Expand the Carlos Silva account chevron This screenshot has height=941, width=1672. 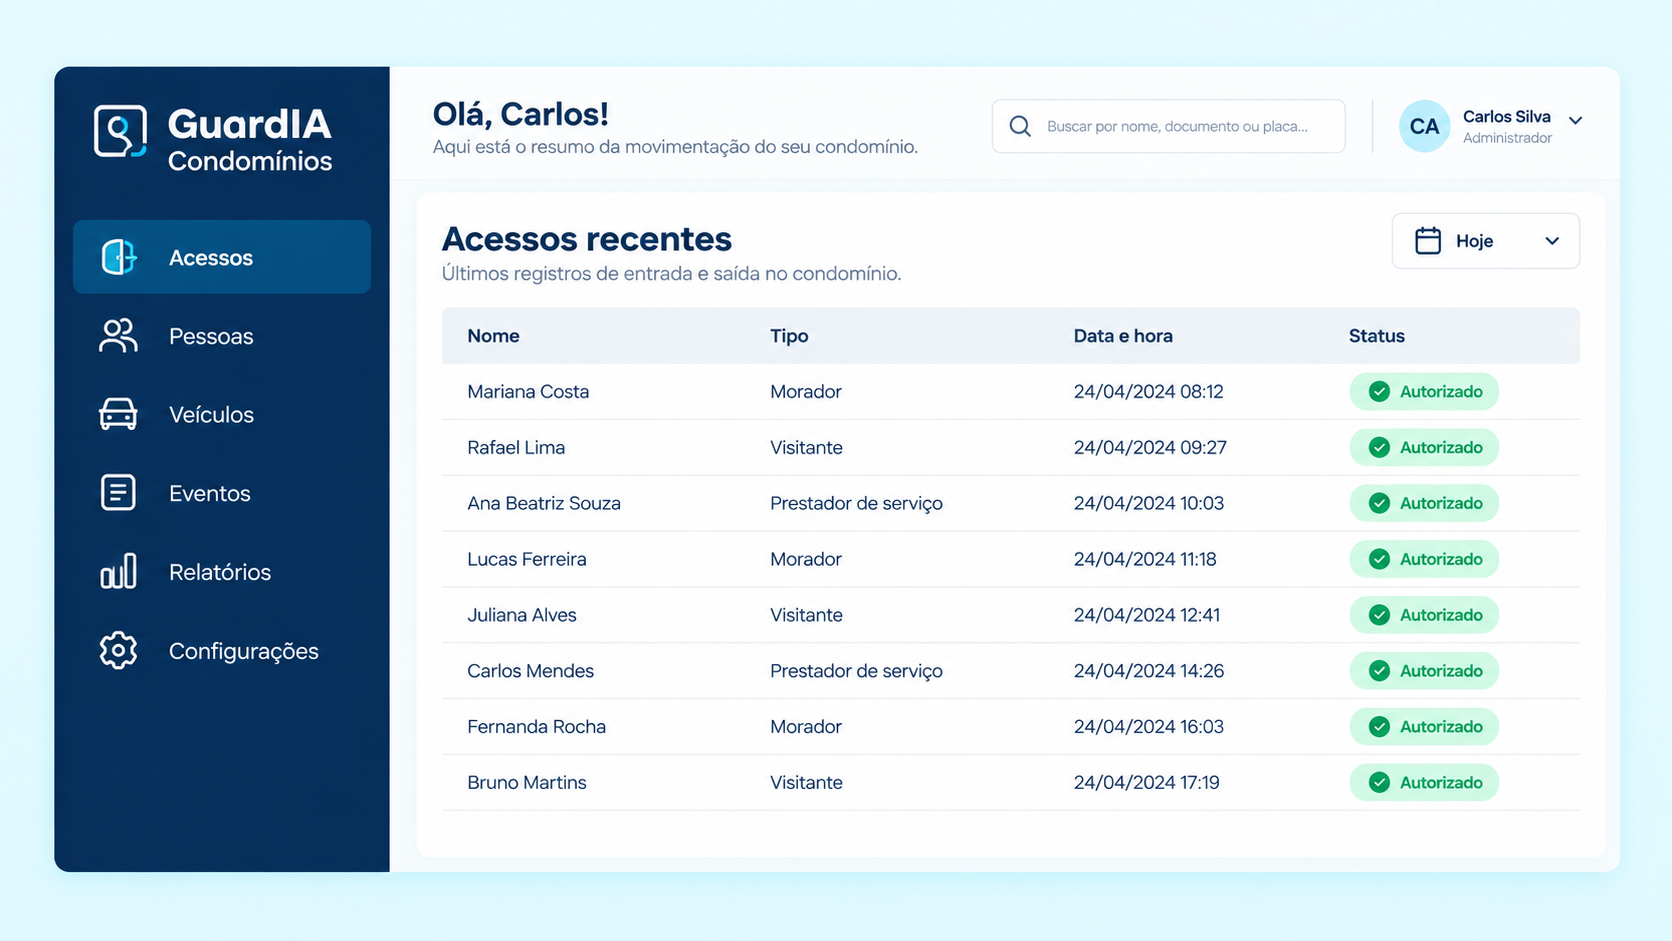click(1576, 120)
